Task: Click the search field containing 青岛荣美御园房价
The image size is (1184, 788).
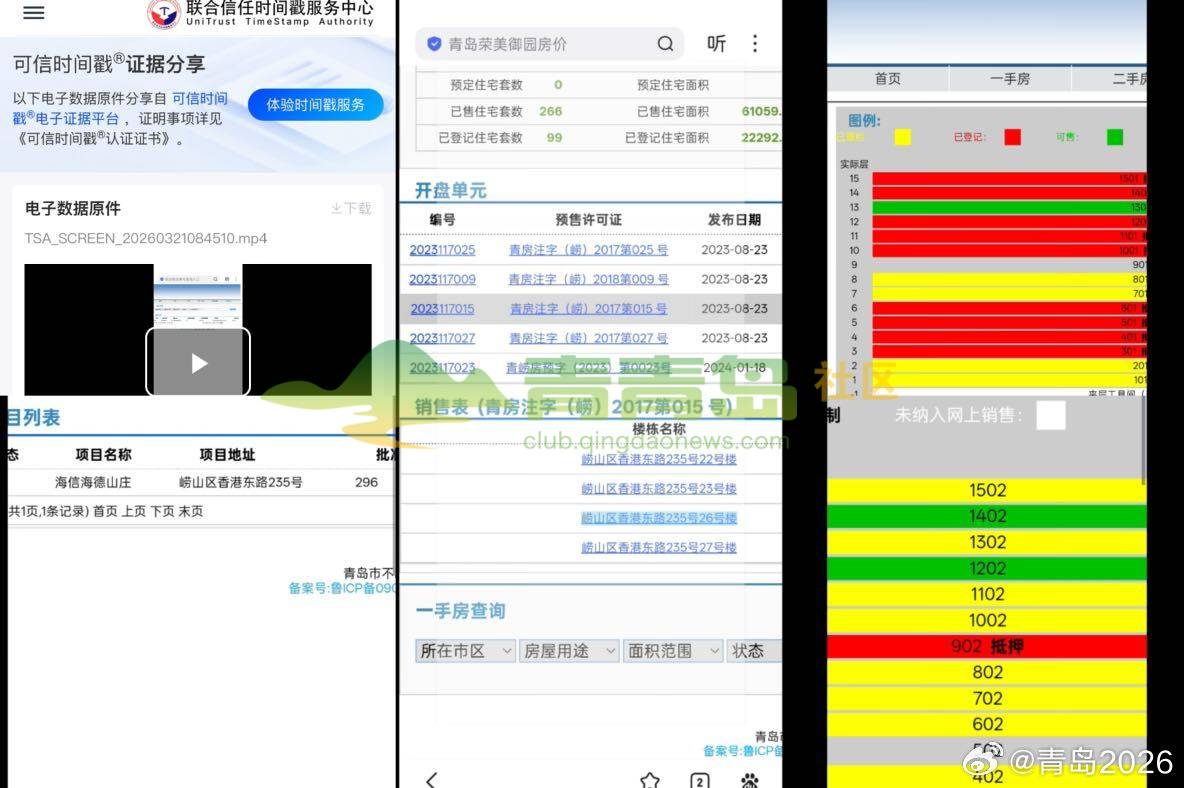Action: point(549,44)
